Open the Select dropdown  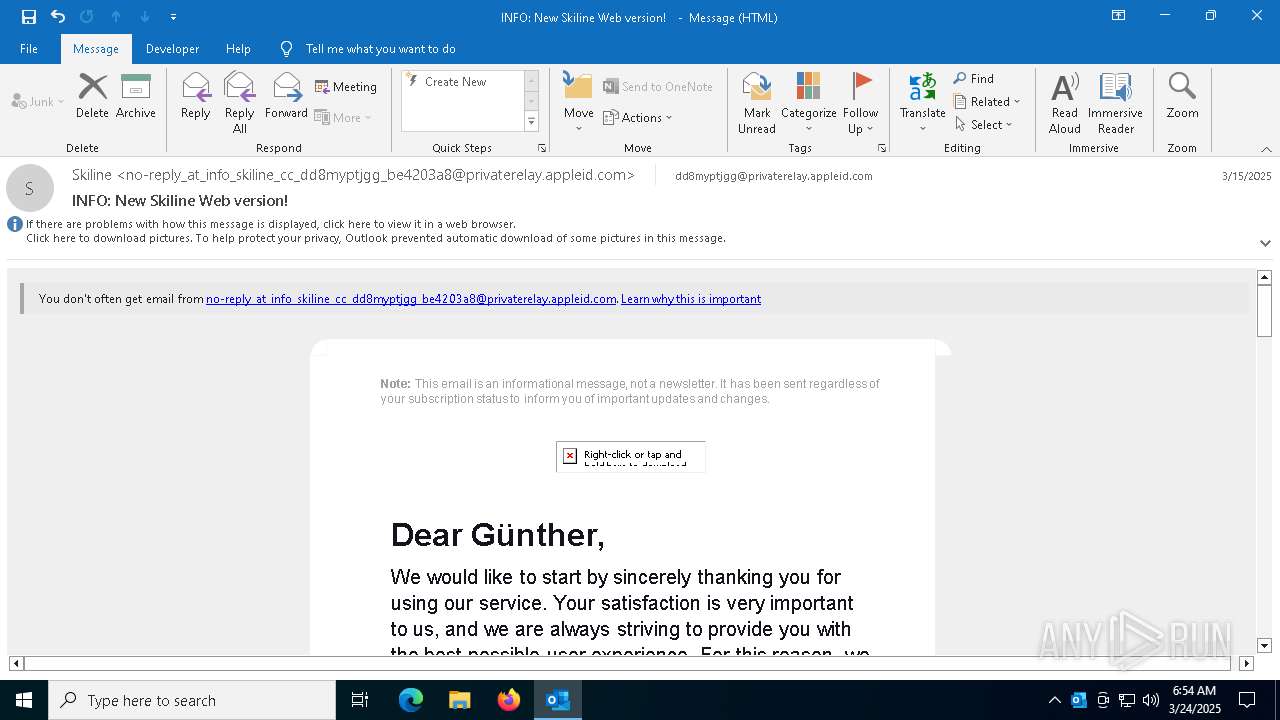tap(984, 125)
